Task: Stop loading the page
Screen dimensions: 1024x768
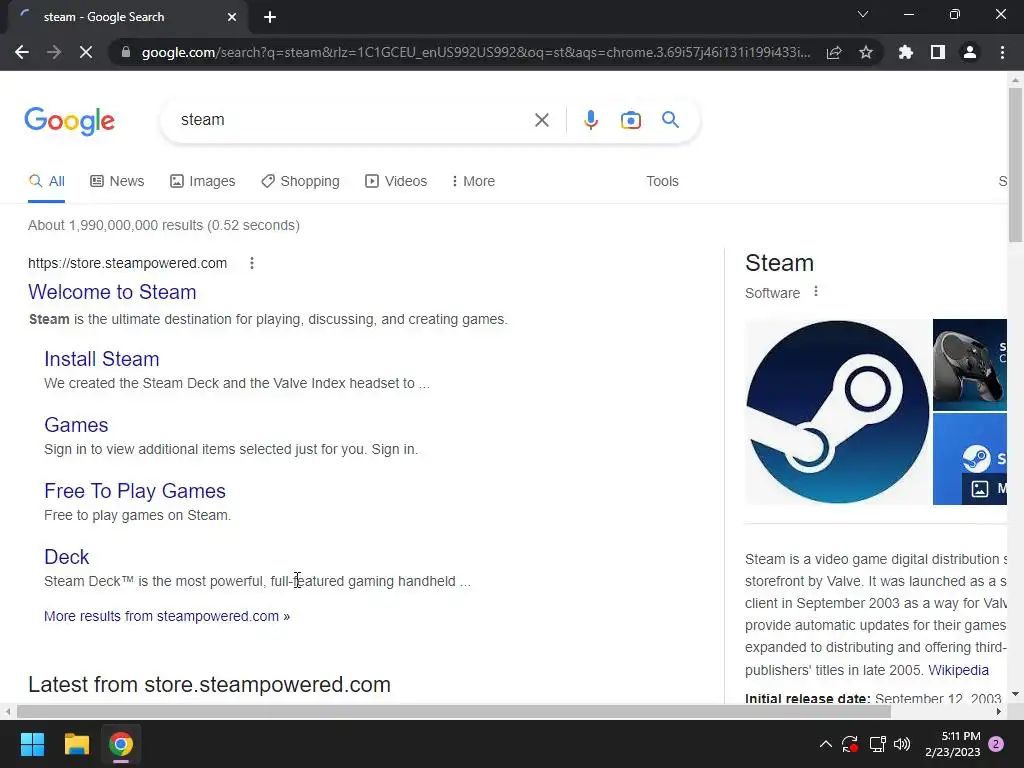Action: [x=86, y=52]
